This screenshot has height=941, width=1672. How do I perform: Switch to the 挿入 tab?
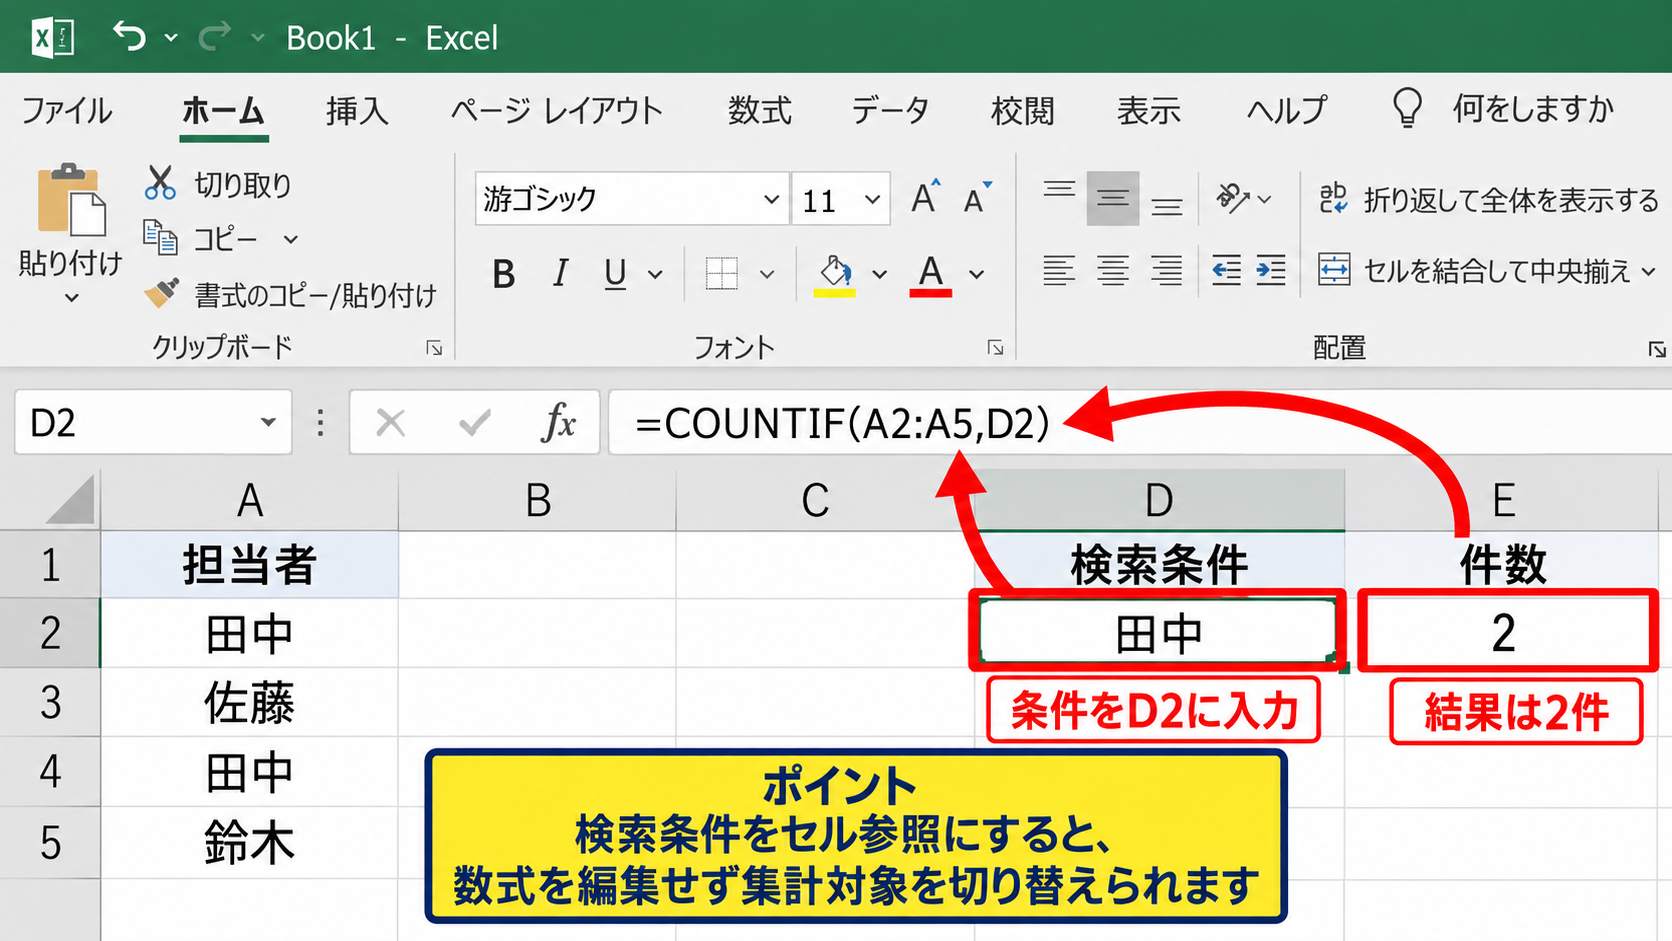pyautogui.click(x=357, y=110)
